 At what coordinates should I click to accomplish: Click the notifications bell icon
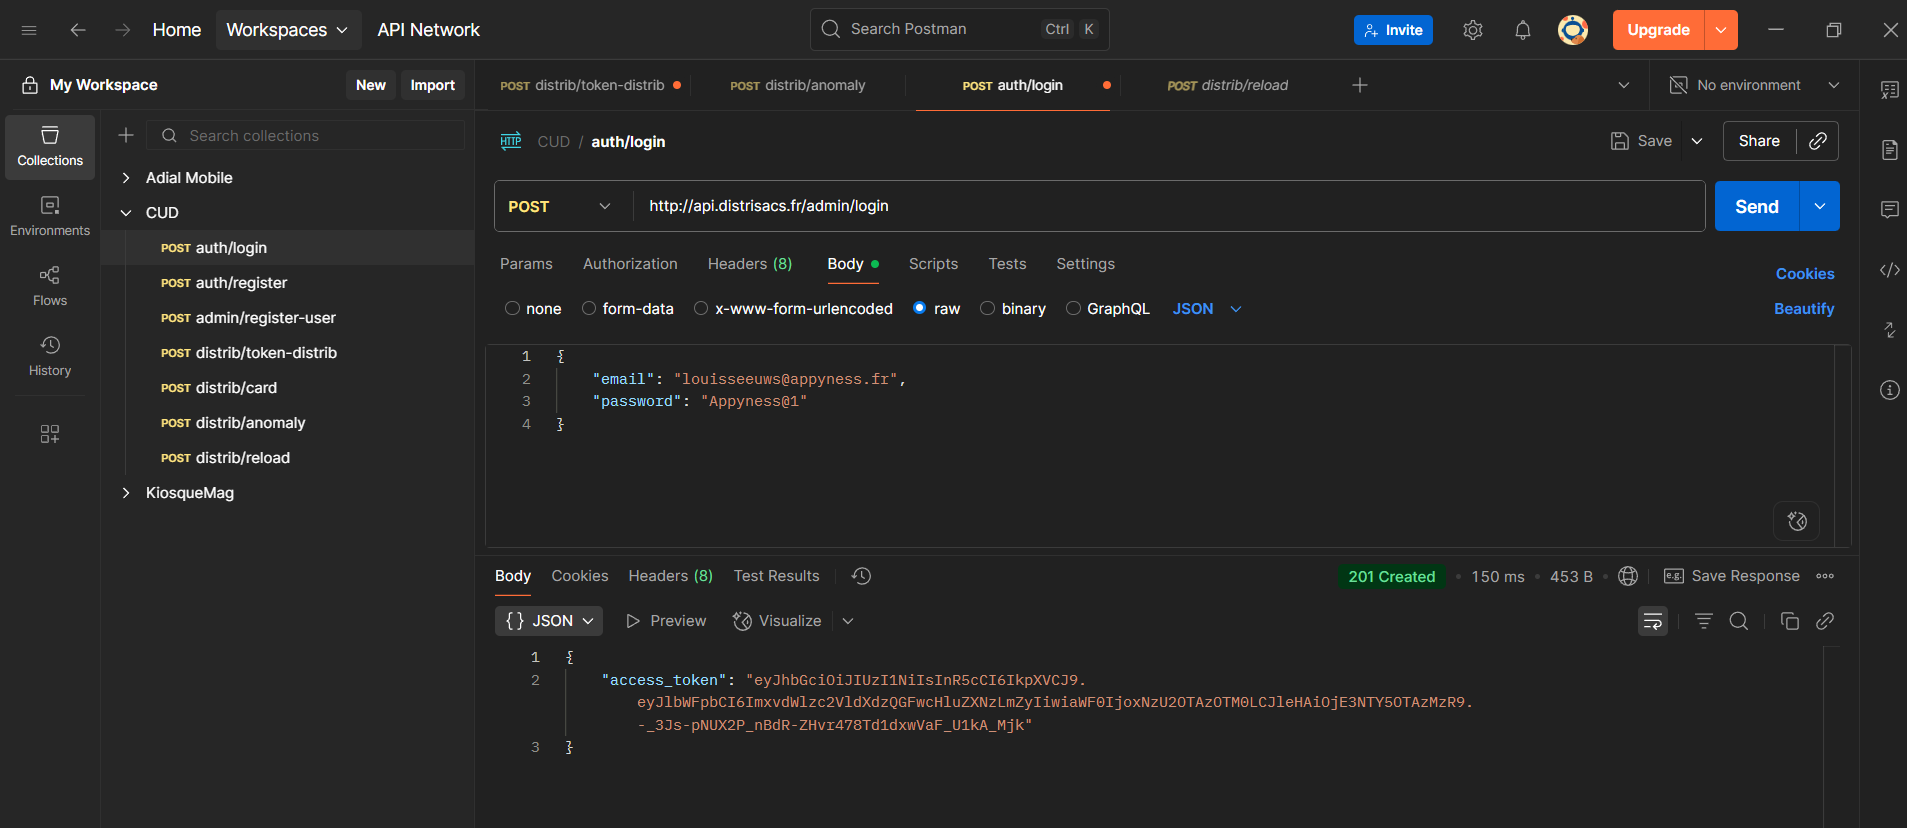(x=1522, y=30)
